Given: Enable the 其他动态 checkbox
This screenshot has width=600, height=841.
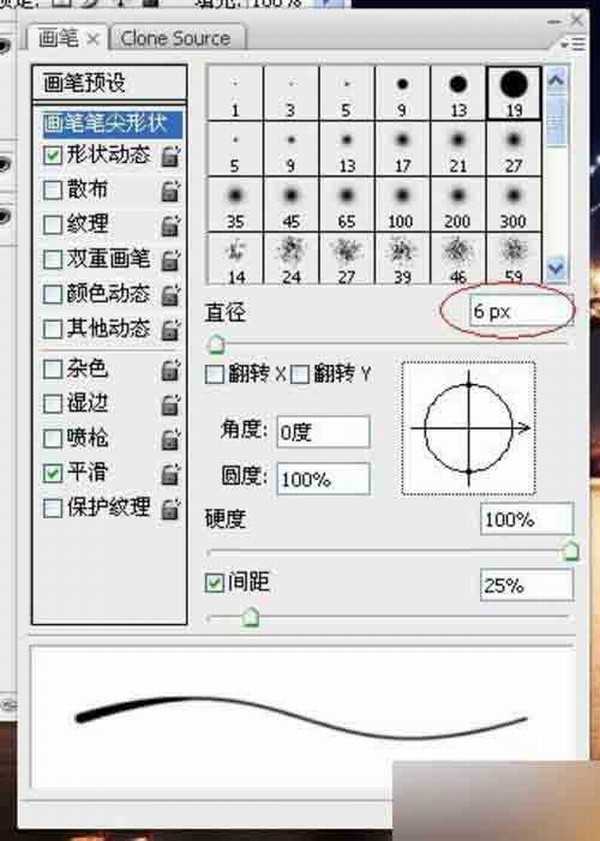Looking at the screenshot, I should pos(53,328).
